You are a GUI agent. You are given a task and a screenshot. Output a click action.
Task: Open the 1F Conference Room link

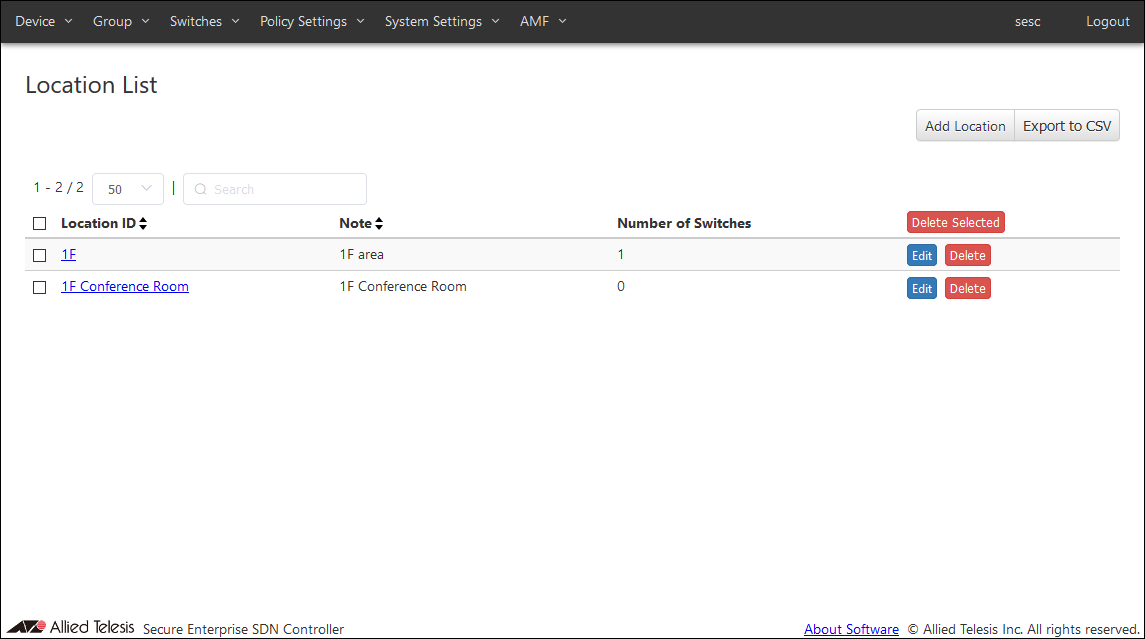[x=125, y=287]
